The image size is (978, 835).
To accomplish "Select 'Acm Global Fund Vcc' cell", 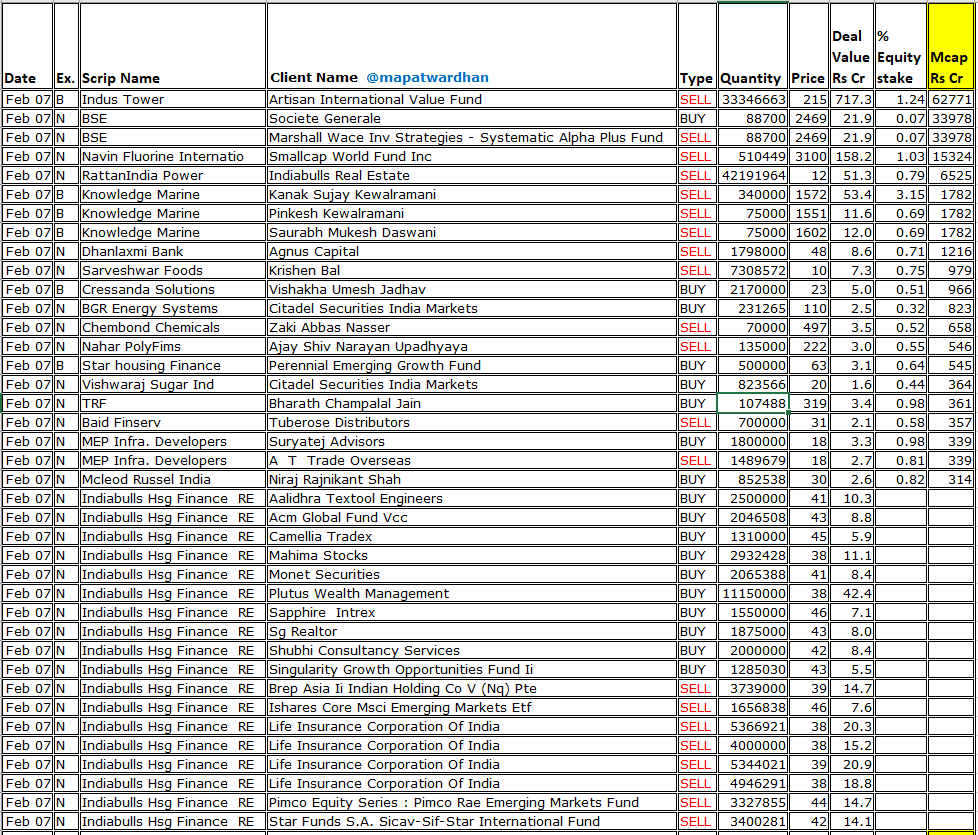I will pyautogui.click(x=472, y=518).
